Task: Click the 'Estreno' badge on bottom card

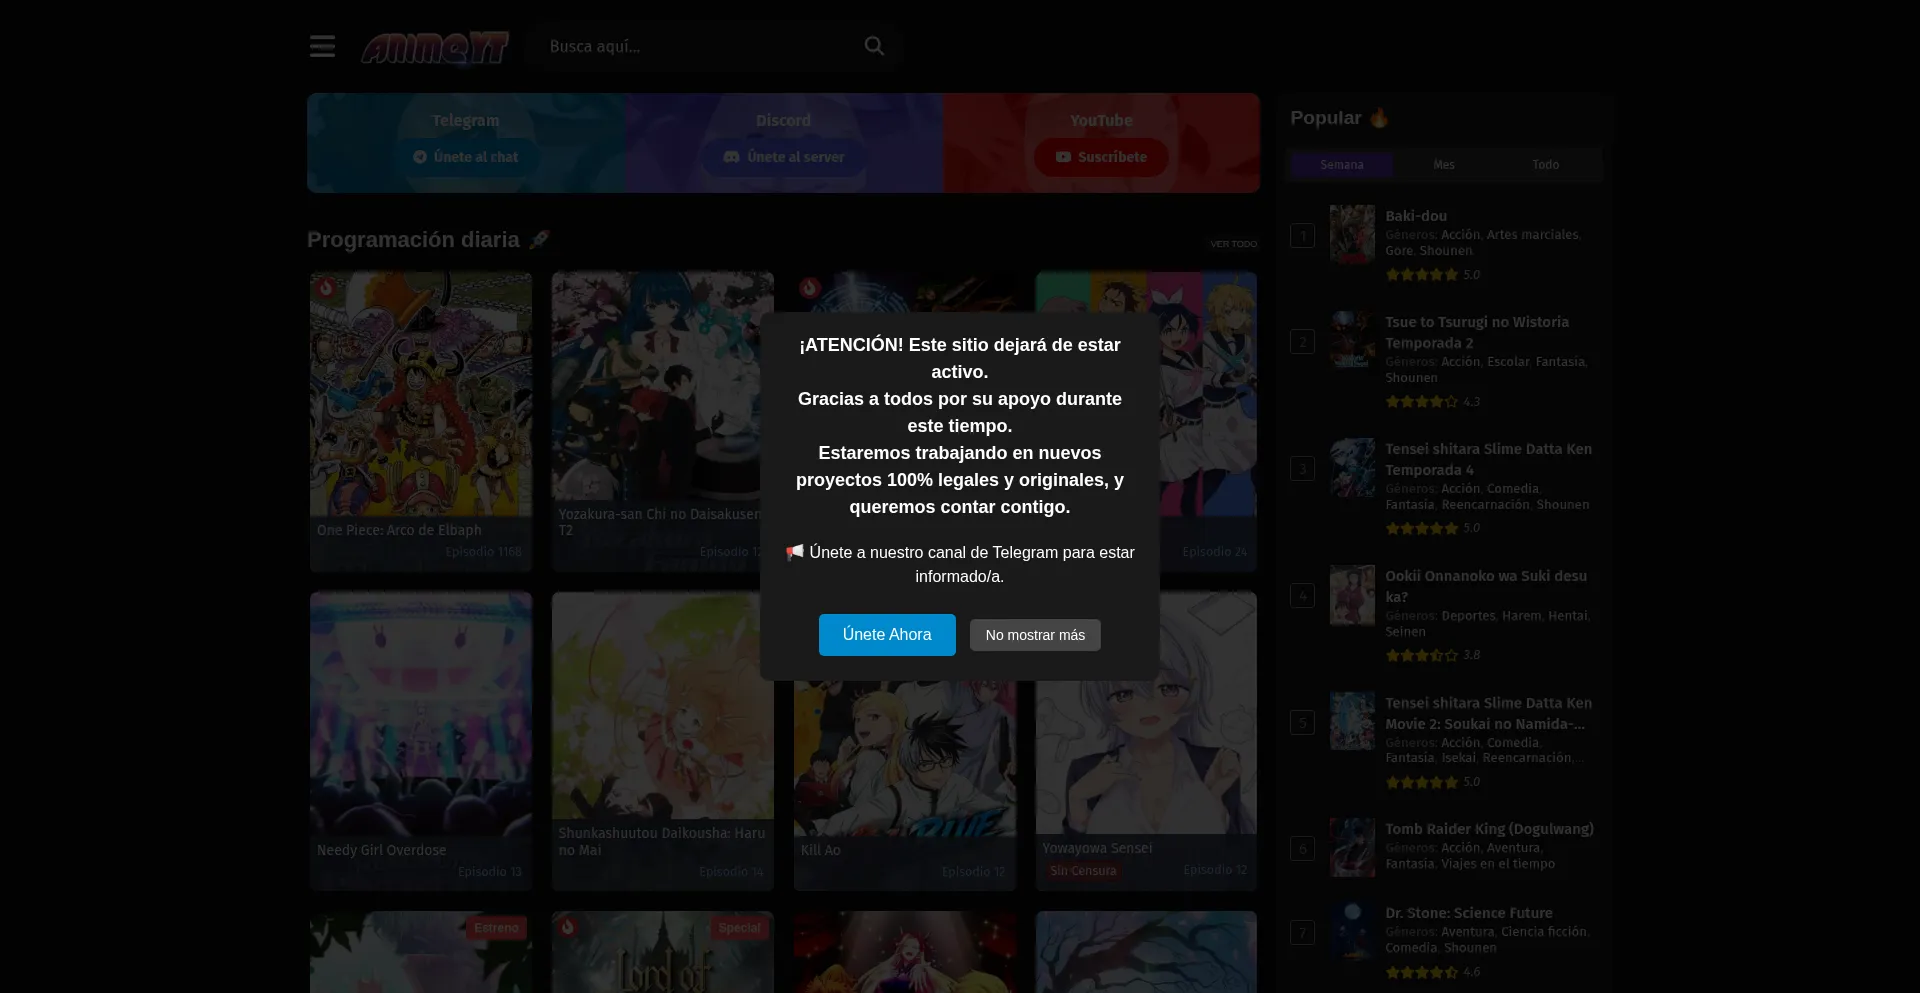Action: click(x=497, y=928)
